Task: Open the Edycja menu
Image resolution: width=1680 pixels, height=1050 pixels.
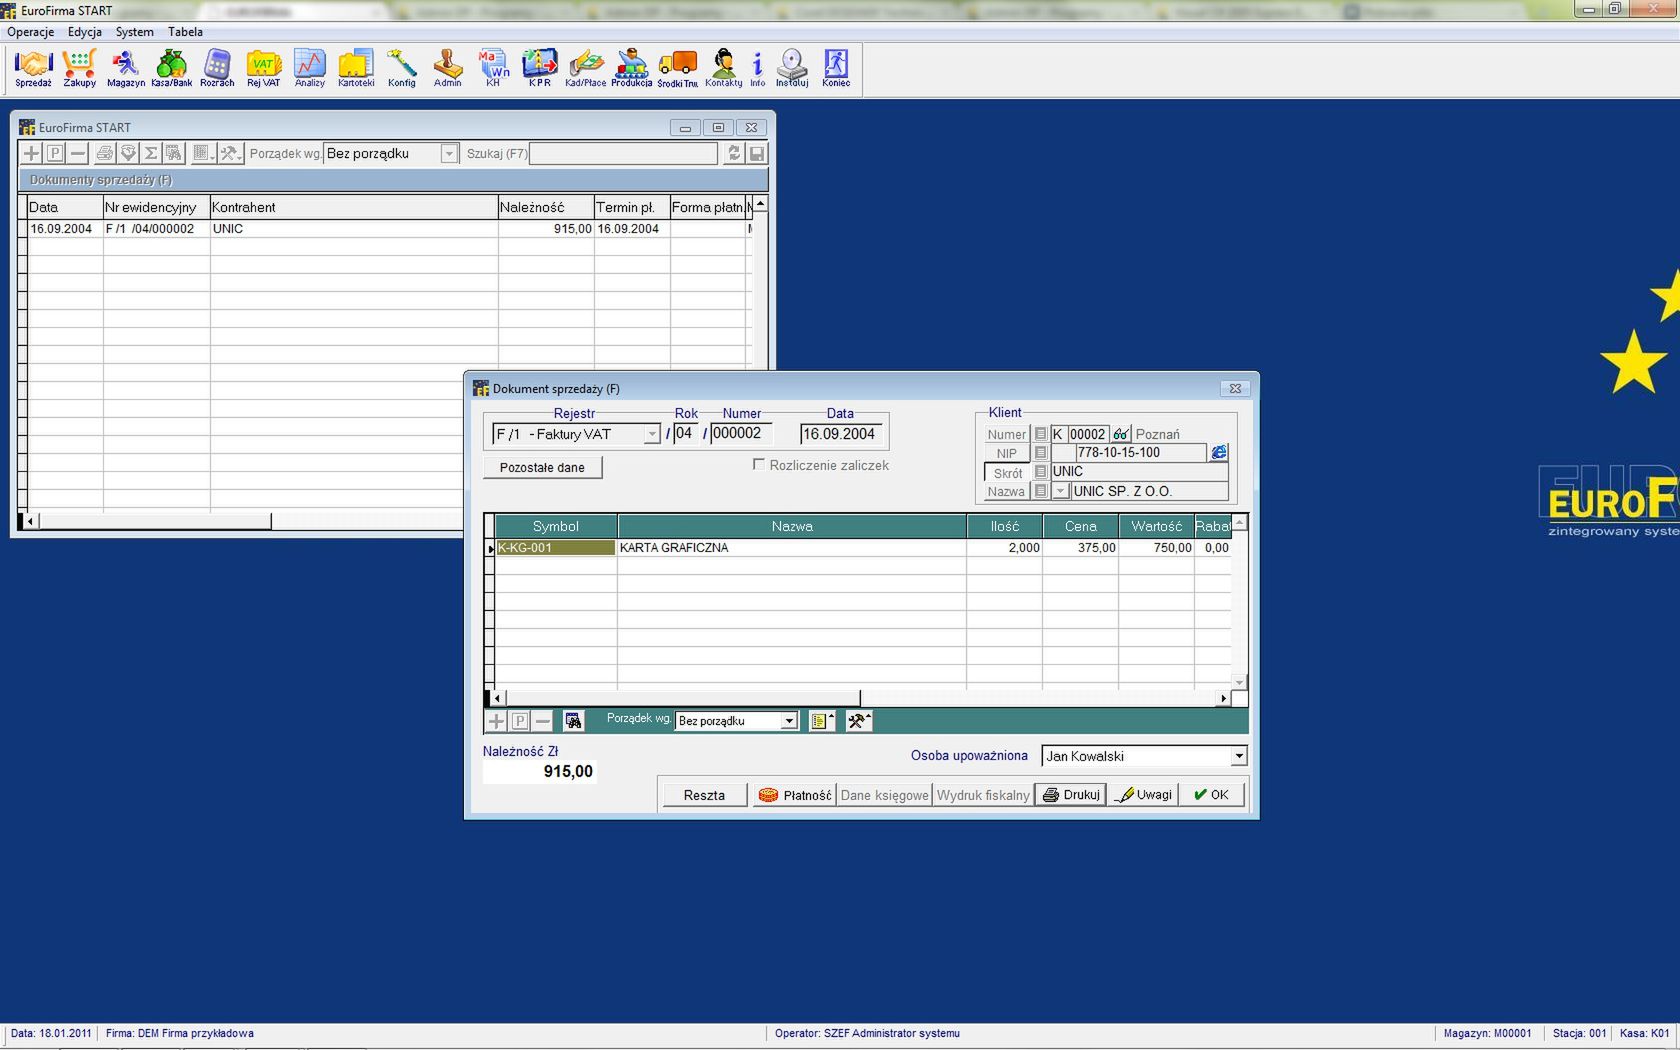Action: click(85, 32)
